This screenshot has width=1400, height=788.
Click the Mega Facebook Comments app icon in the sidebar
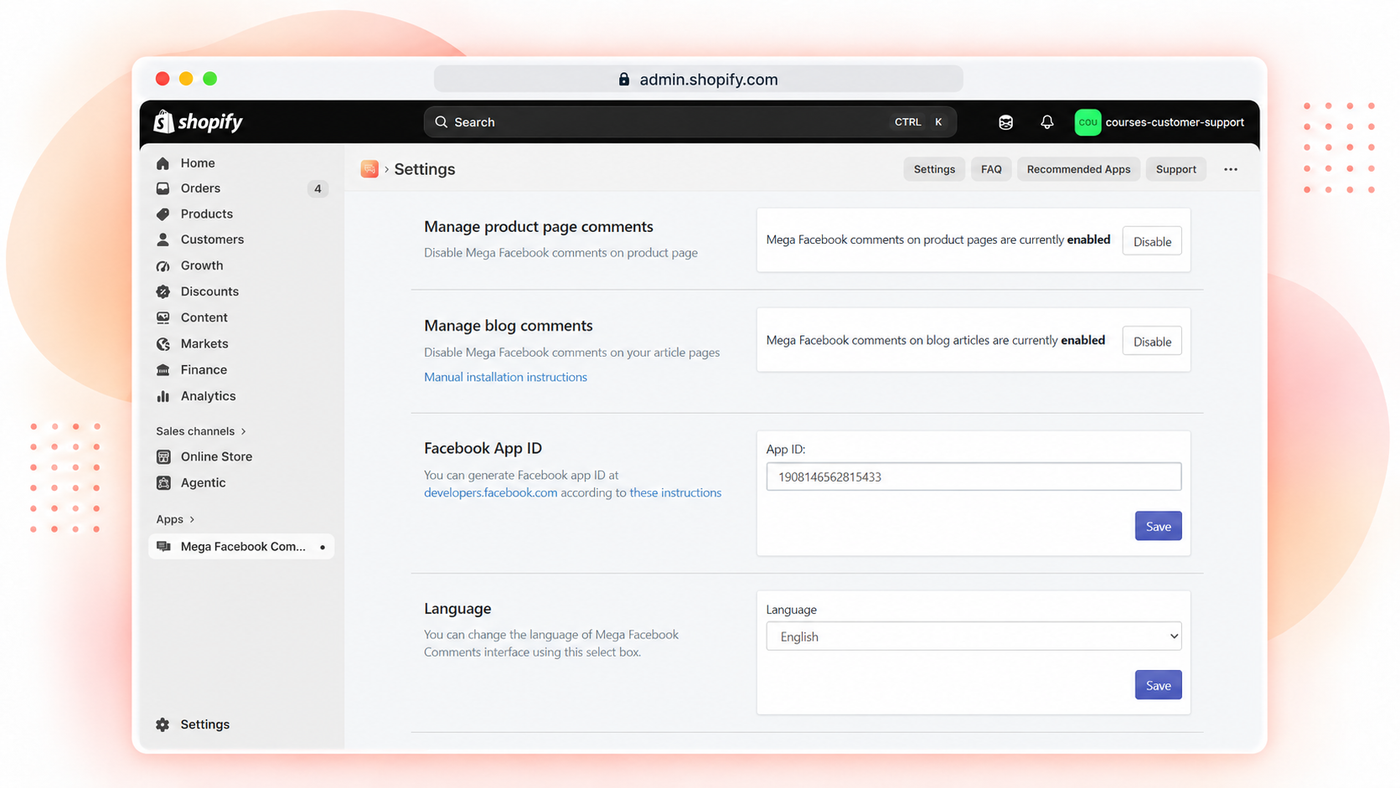tap(163, 547)
